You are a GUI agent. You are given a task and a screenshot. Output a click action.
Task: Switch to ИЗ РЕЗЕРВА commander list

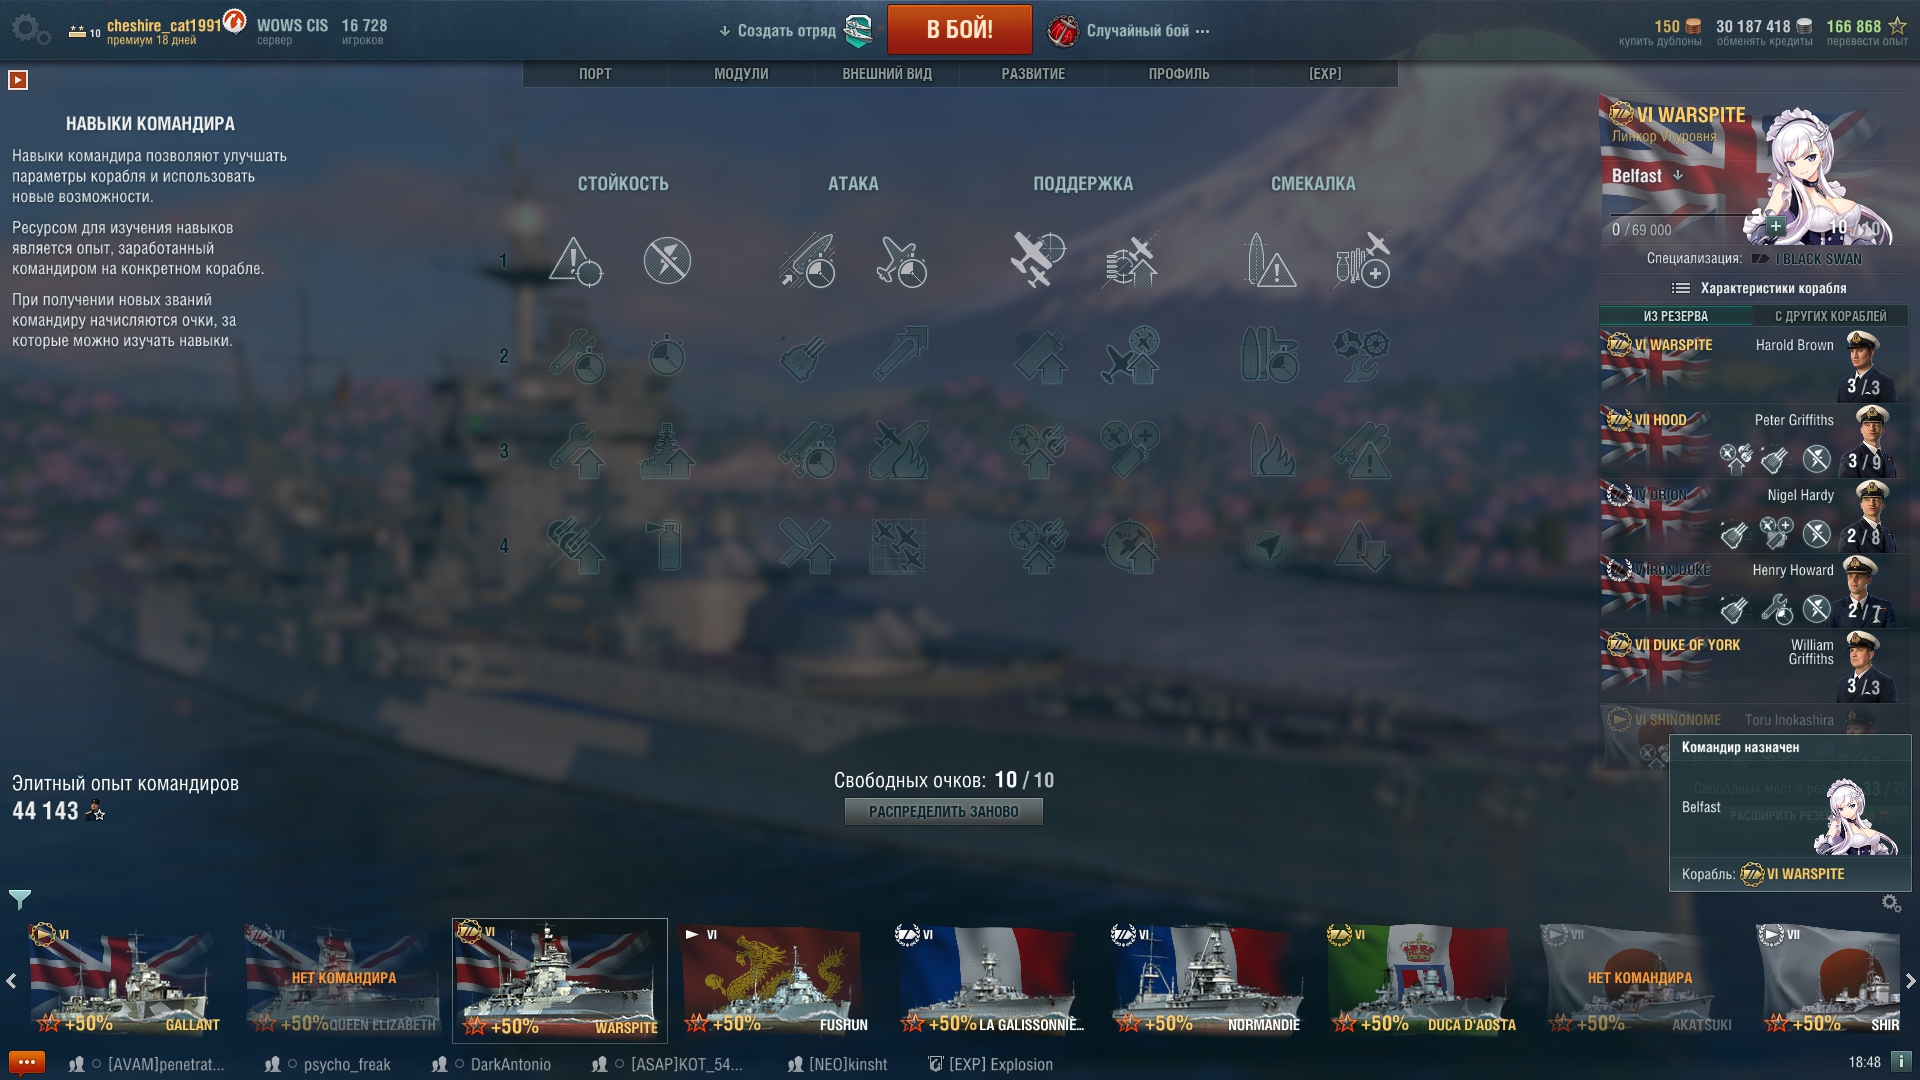click(1675, 316)
